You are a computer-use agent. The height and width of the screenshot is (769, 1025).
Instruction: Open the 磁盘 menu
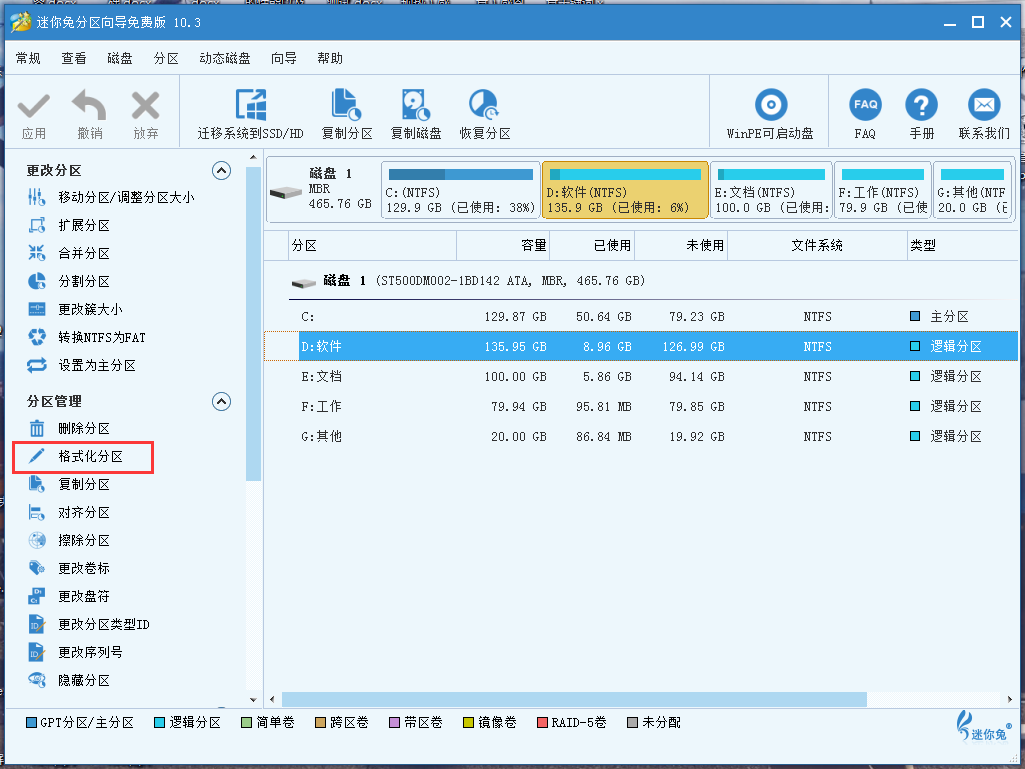120,58
